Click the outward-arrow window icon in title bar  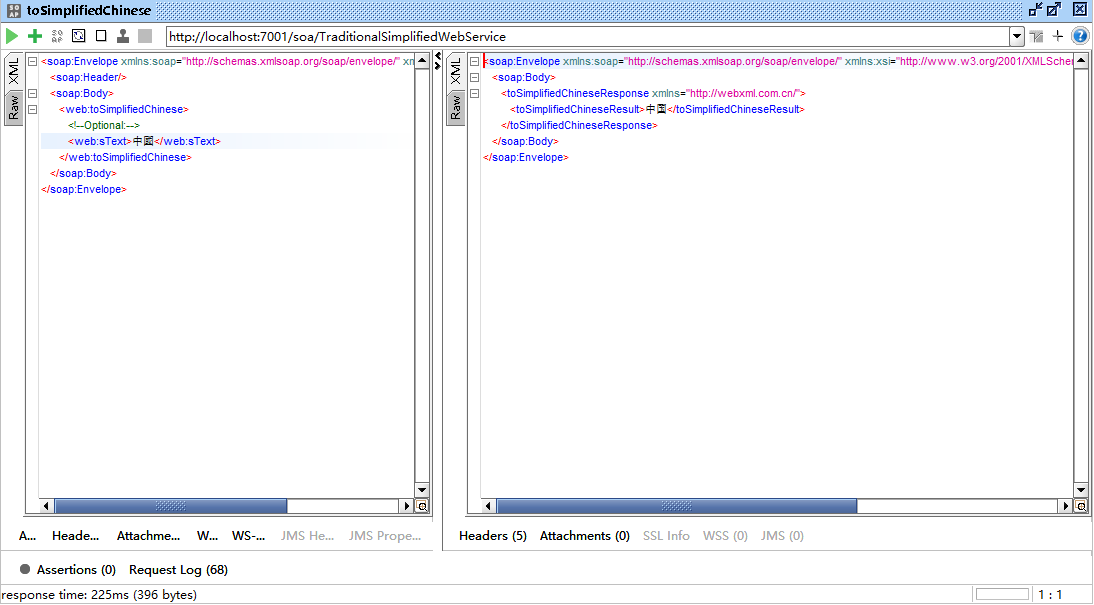(x=1054, y=9)
